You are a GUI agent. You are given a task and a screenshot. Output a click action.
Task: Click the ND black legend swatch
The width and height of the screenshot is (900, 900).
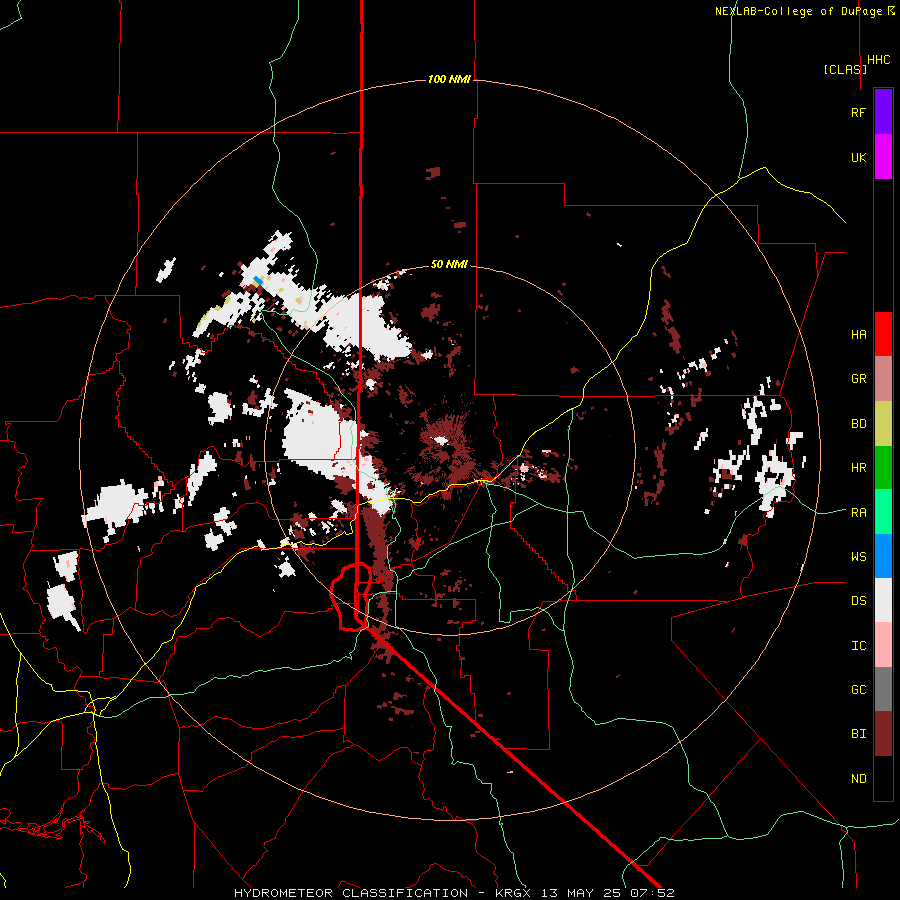(x=883, y=778)
